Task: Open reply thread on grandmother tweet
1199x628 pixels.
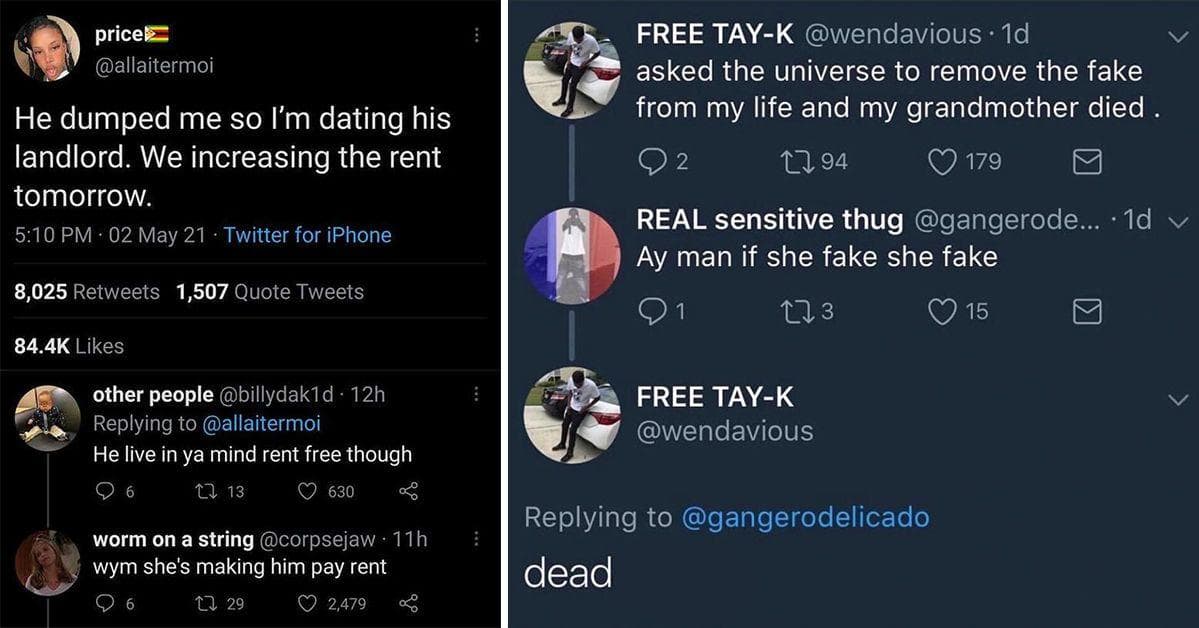Action: pos(651,161)
